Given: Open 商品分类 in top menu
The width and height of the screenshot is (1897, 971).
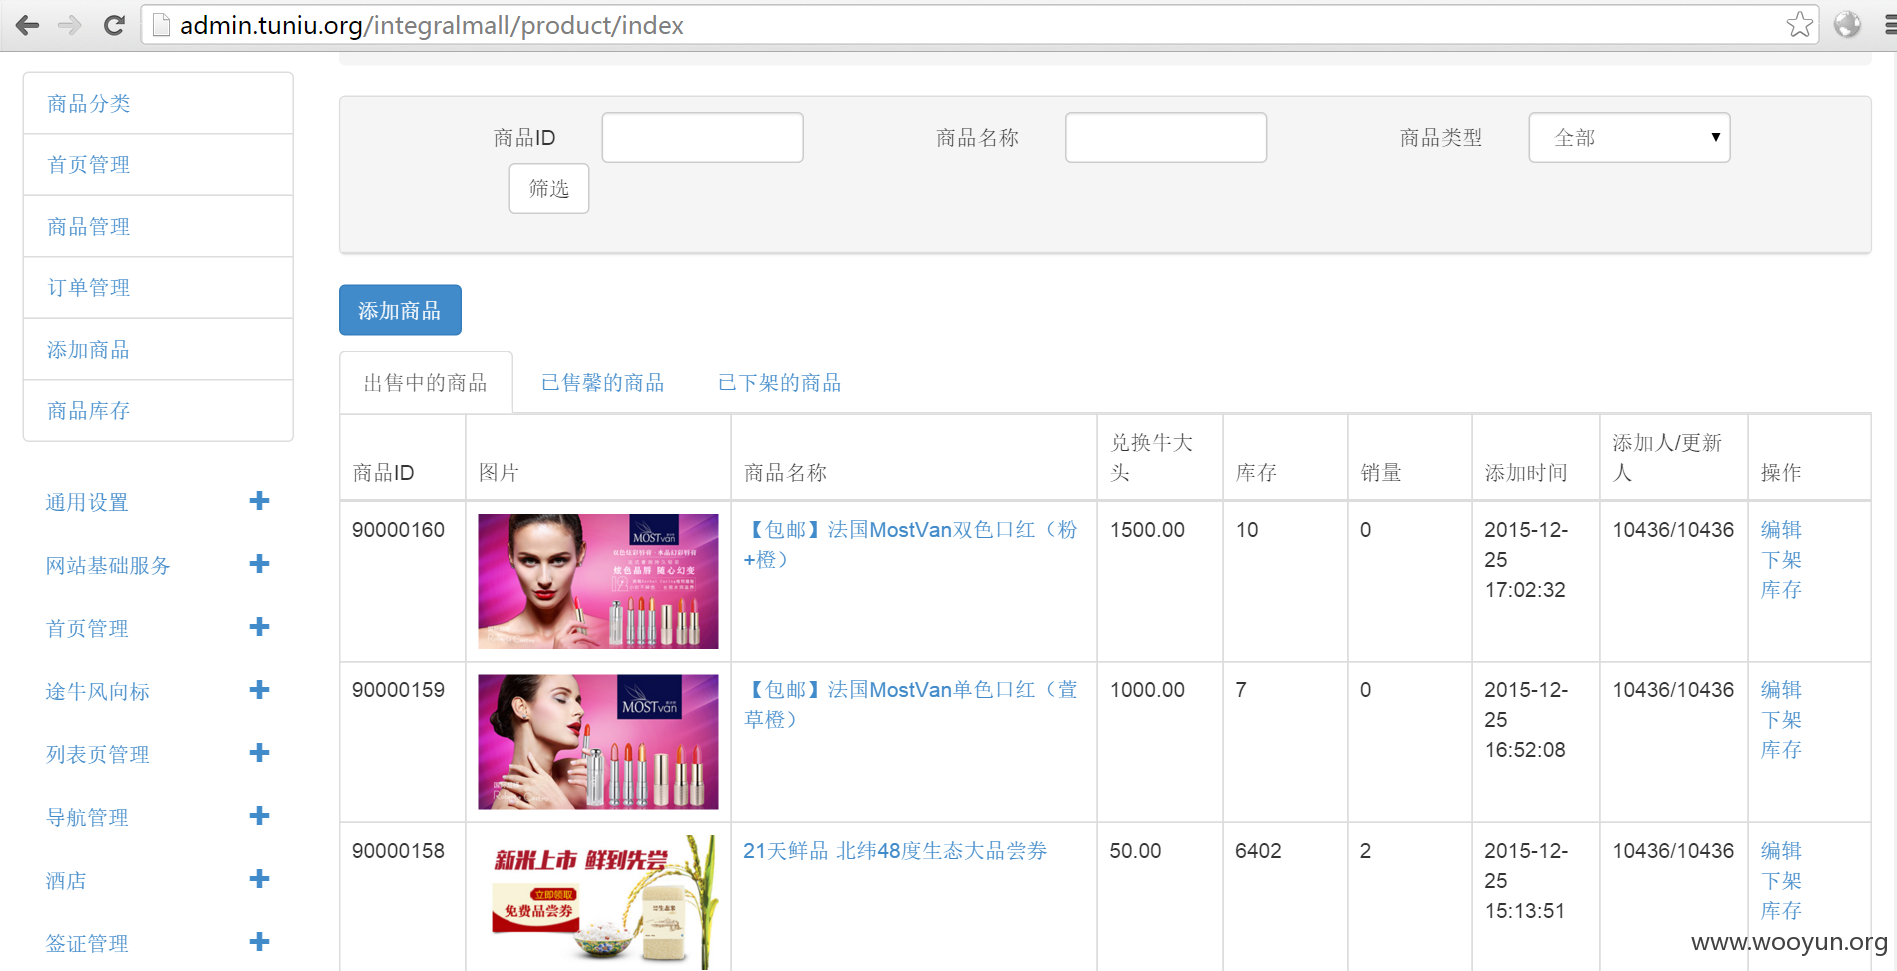Looking at the screenshot, I should pos(158,104).
